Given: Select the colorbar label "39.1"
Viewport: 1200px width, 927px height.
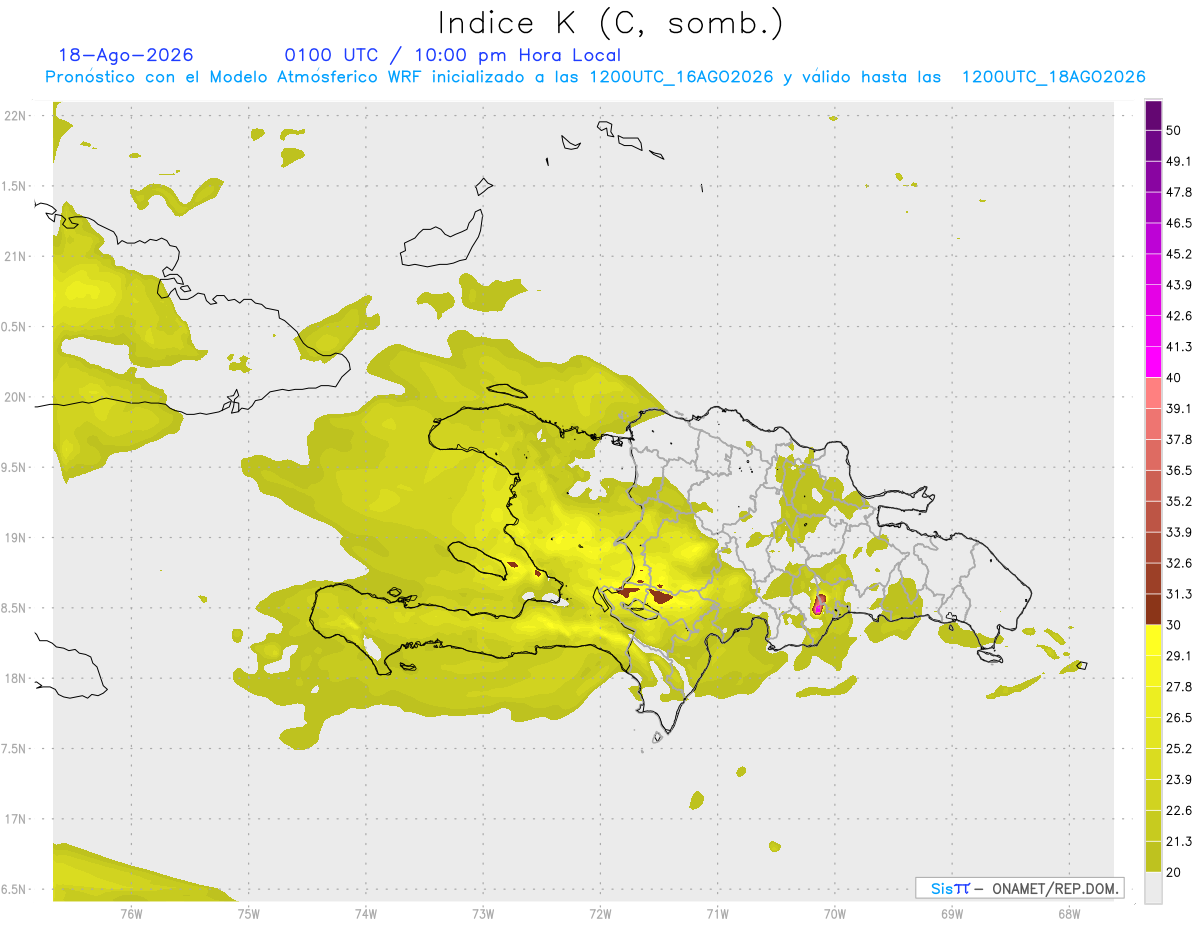Looking at the screenshot, I should point(1179,408).
